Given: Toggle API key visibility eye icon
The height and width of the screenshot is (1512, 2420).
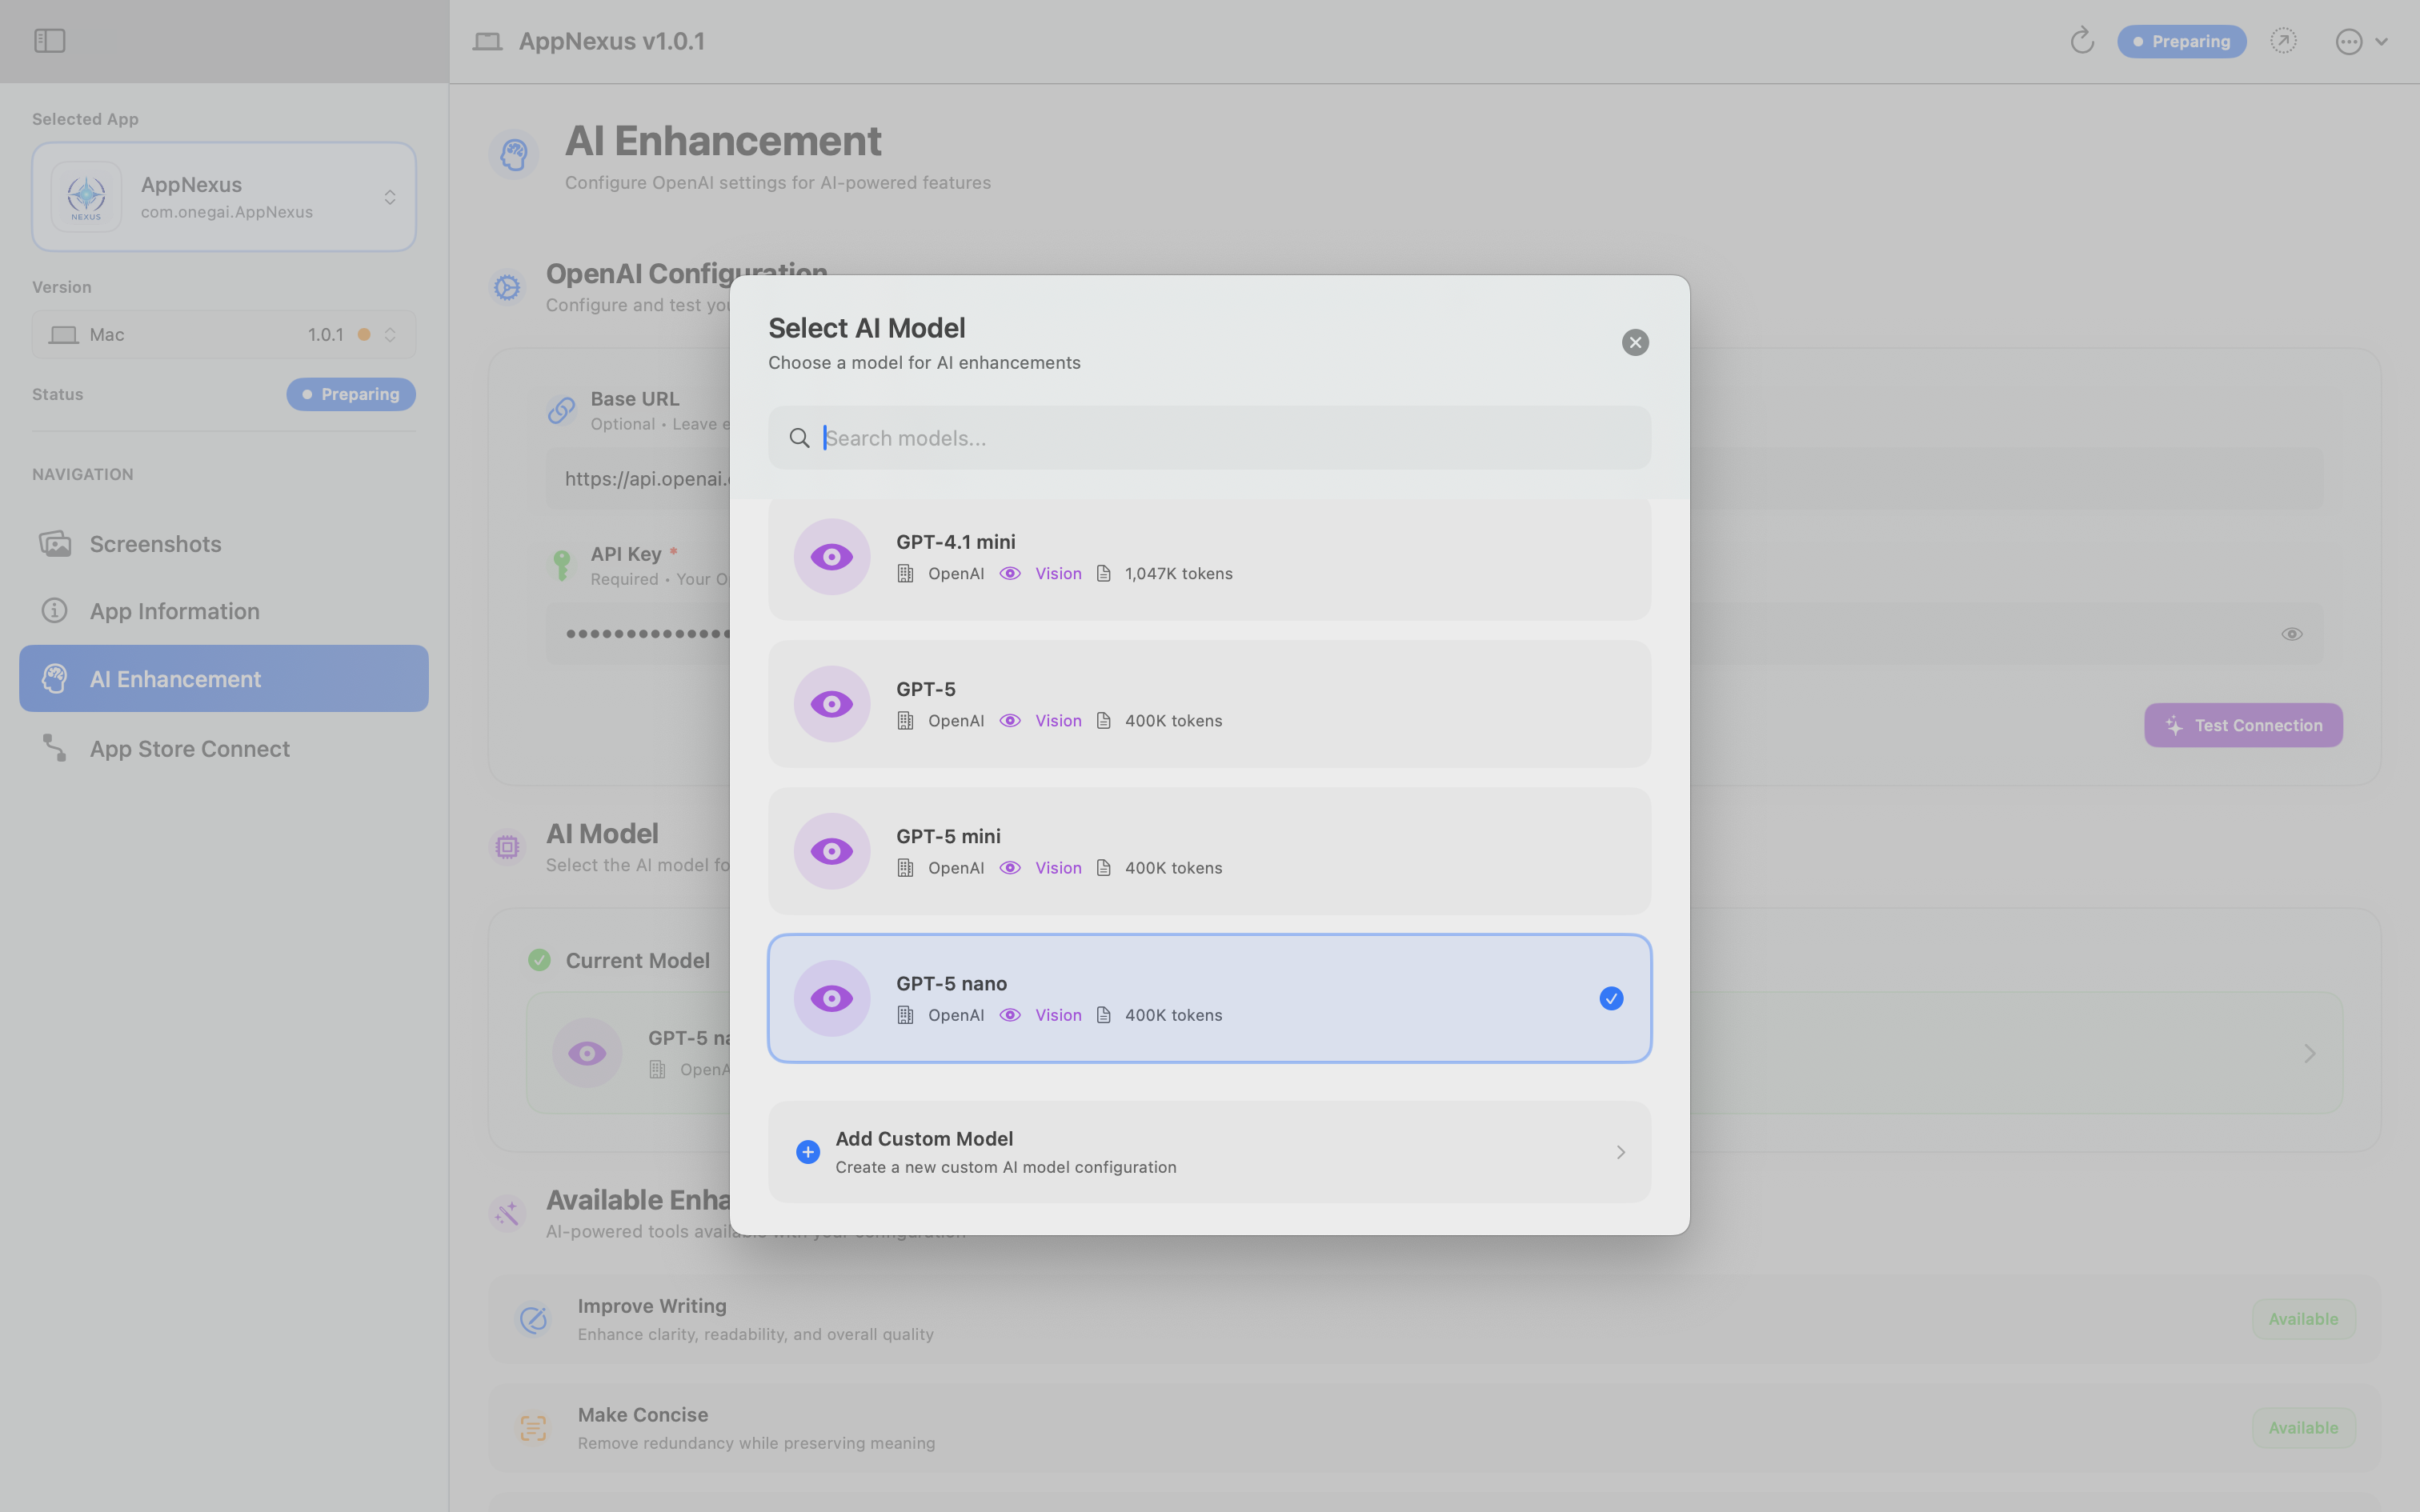Looking at the screenshot, I should point(2292,634).
